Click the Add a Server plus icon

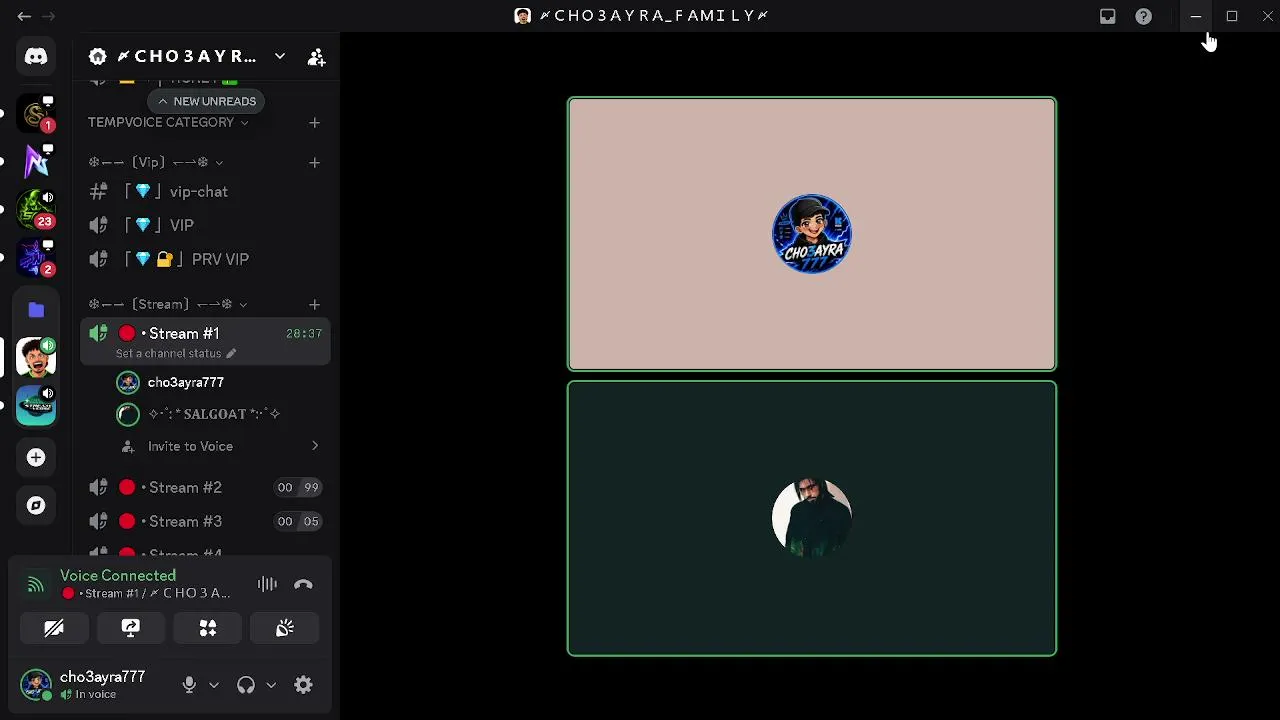[x=36, y=457]
